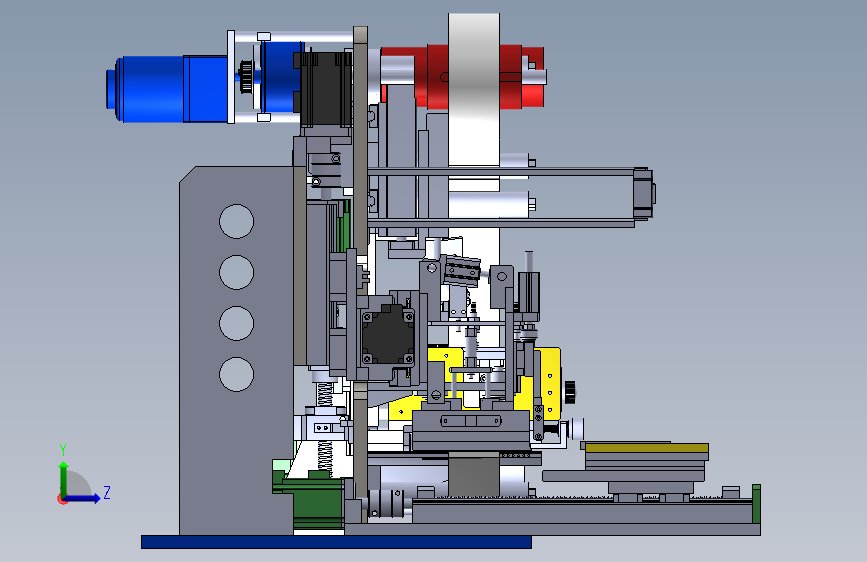The width and height of the screenshot is (867, 562).
Task: Select the black timing pulley beside blue motor
Action: click(246, 76)
